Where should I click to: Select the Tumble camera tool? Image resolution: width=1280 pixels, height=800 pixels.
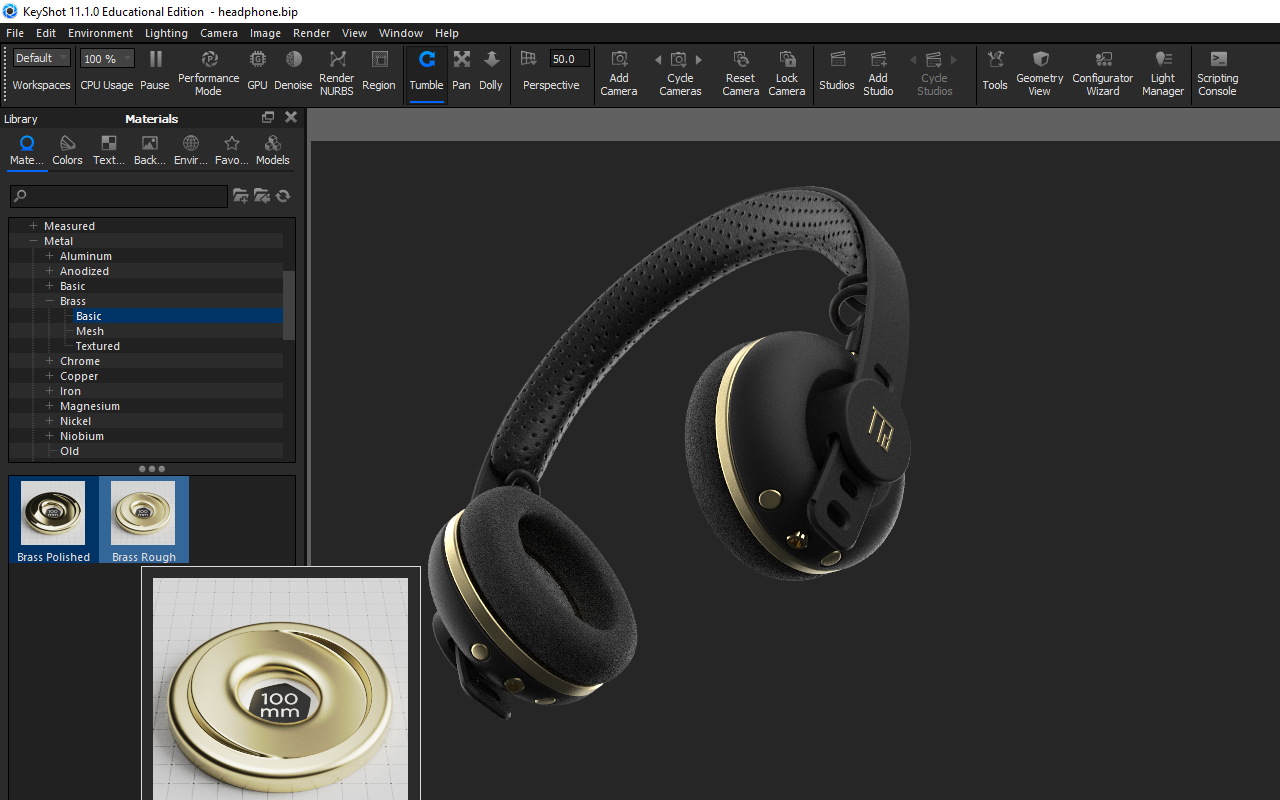click(426, 71)
